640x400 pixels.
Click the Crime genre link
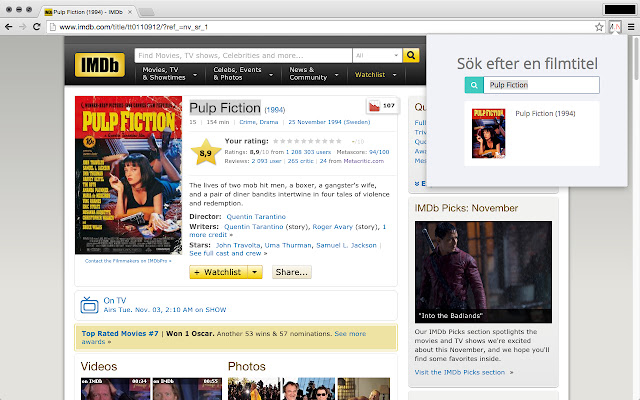(247, 122)
